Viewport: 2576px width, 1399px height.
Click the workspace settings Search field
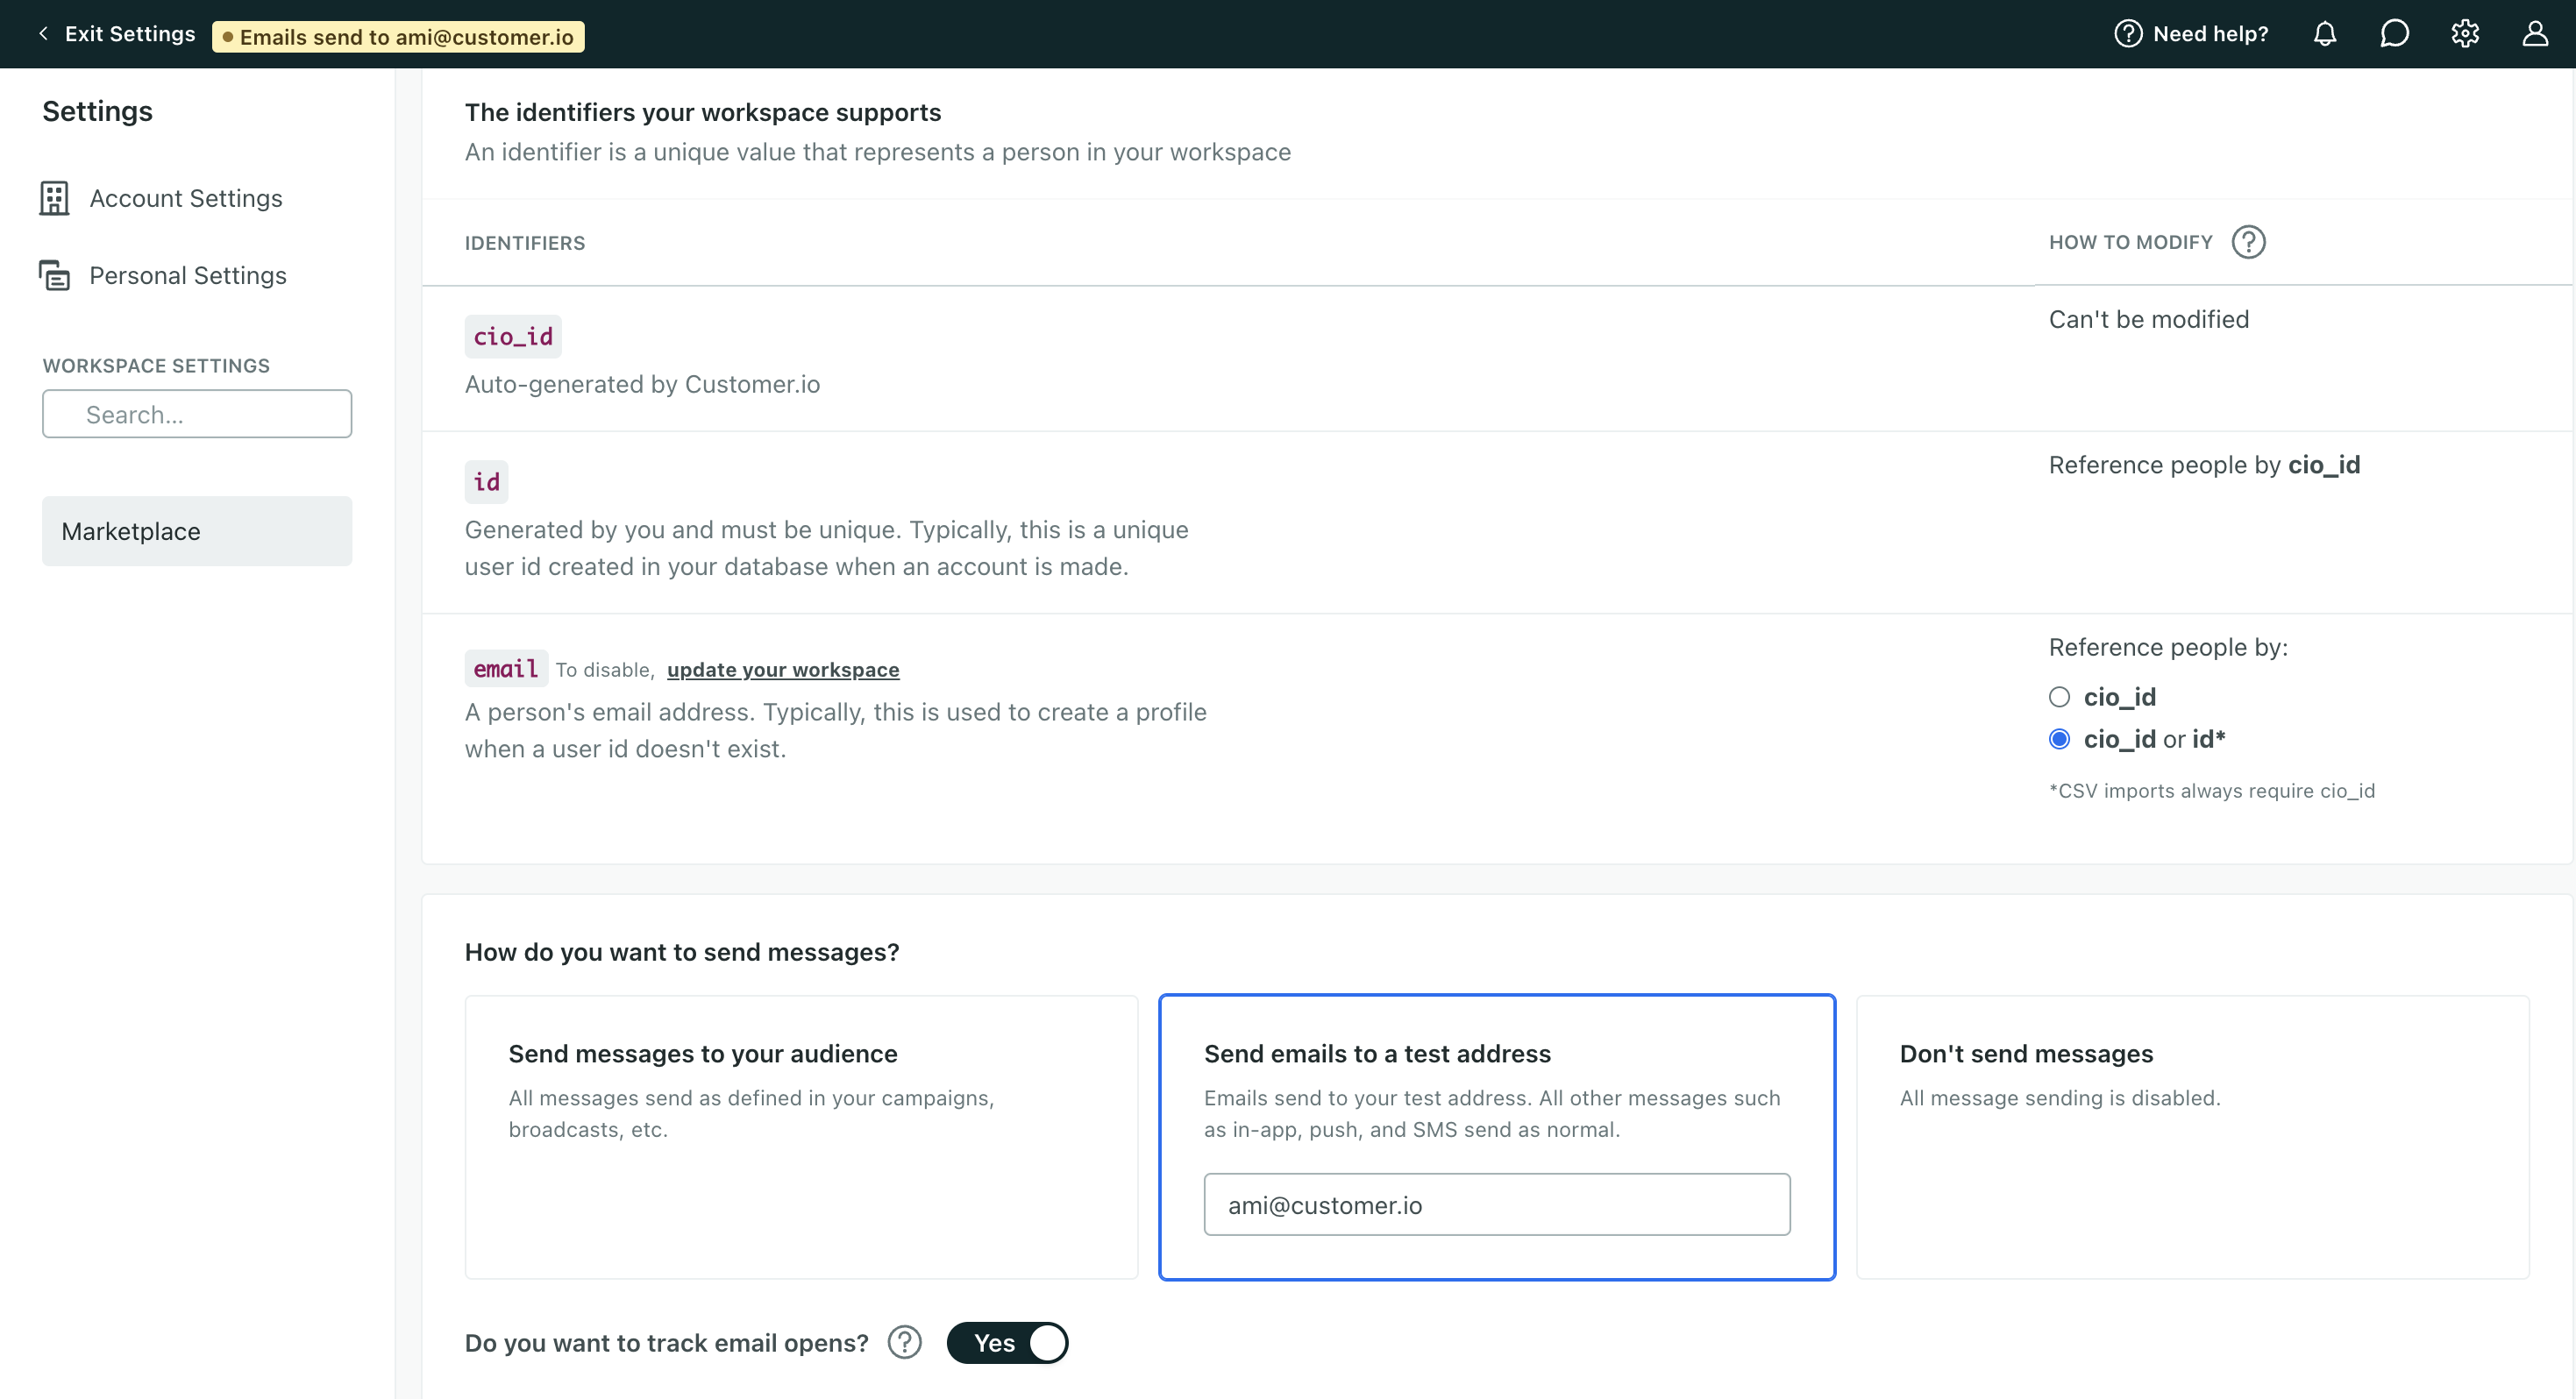click(x=197, y=414)
